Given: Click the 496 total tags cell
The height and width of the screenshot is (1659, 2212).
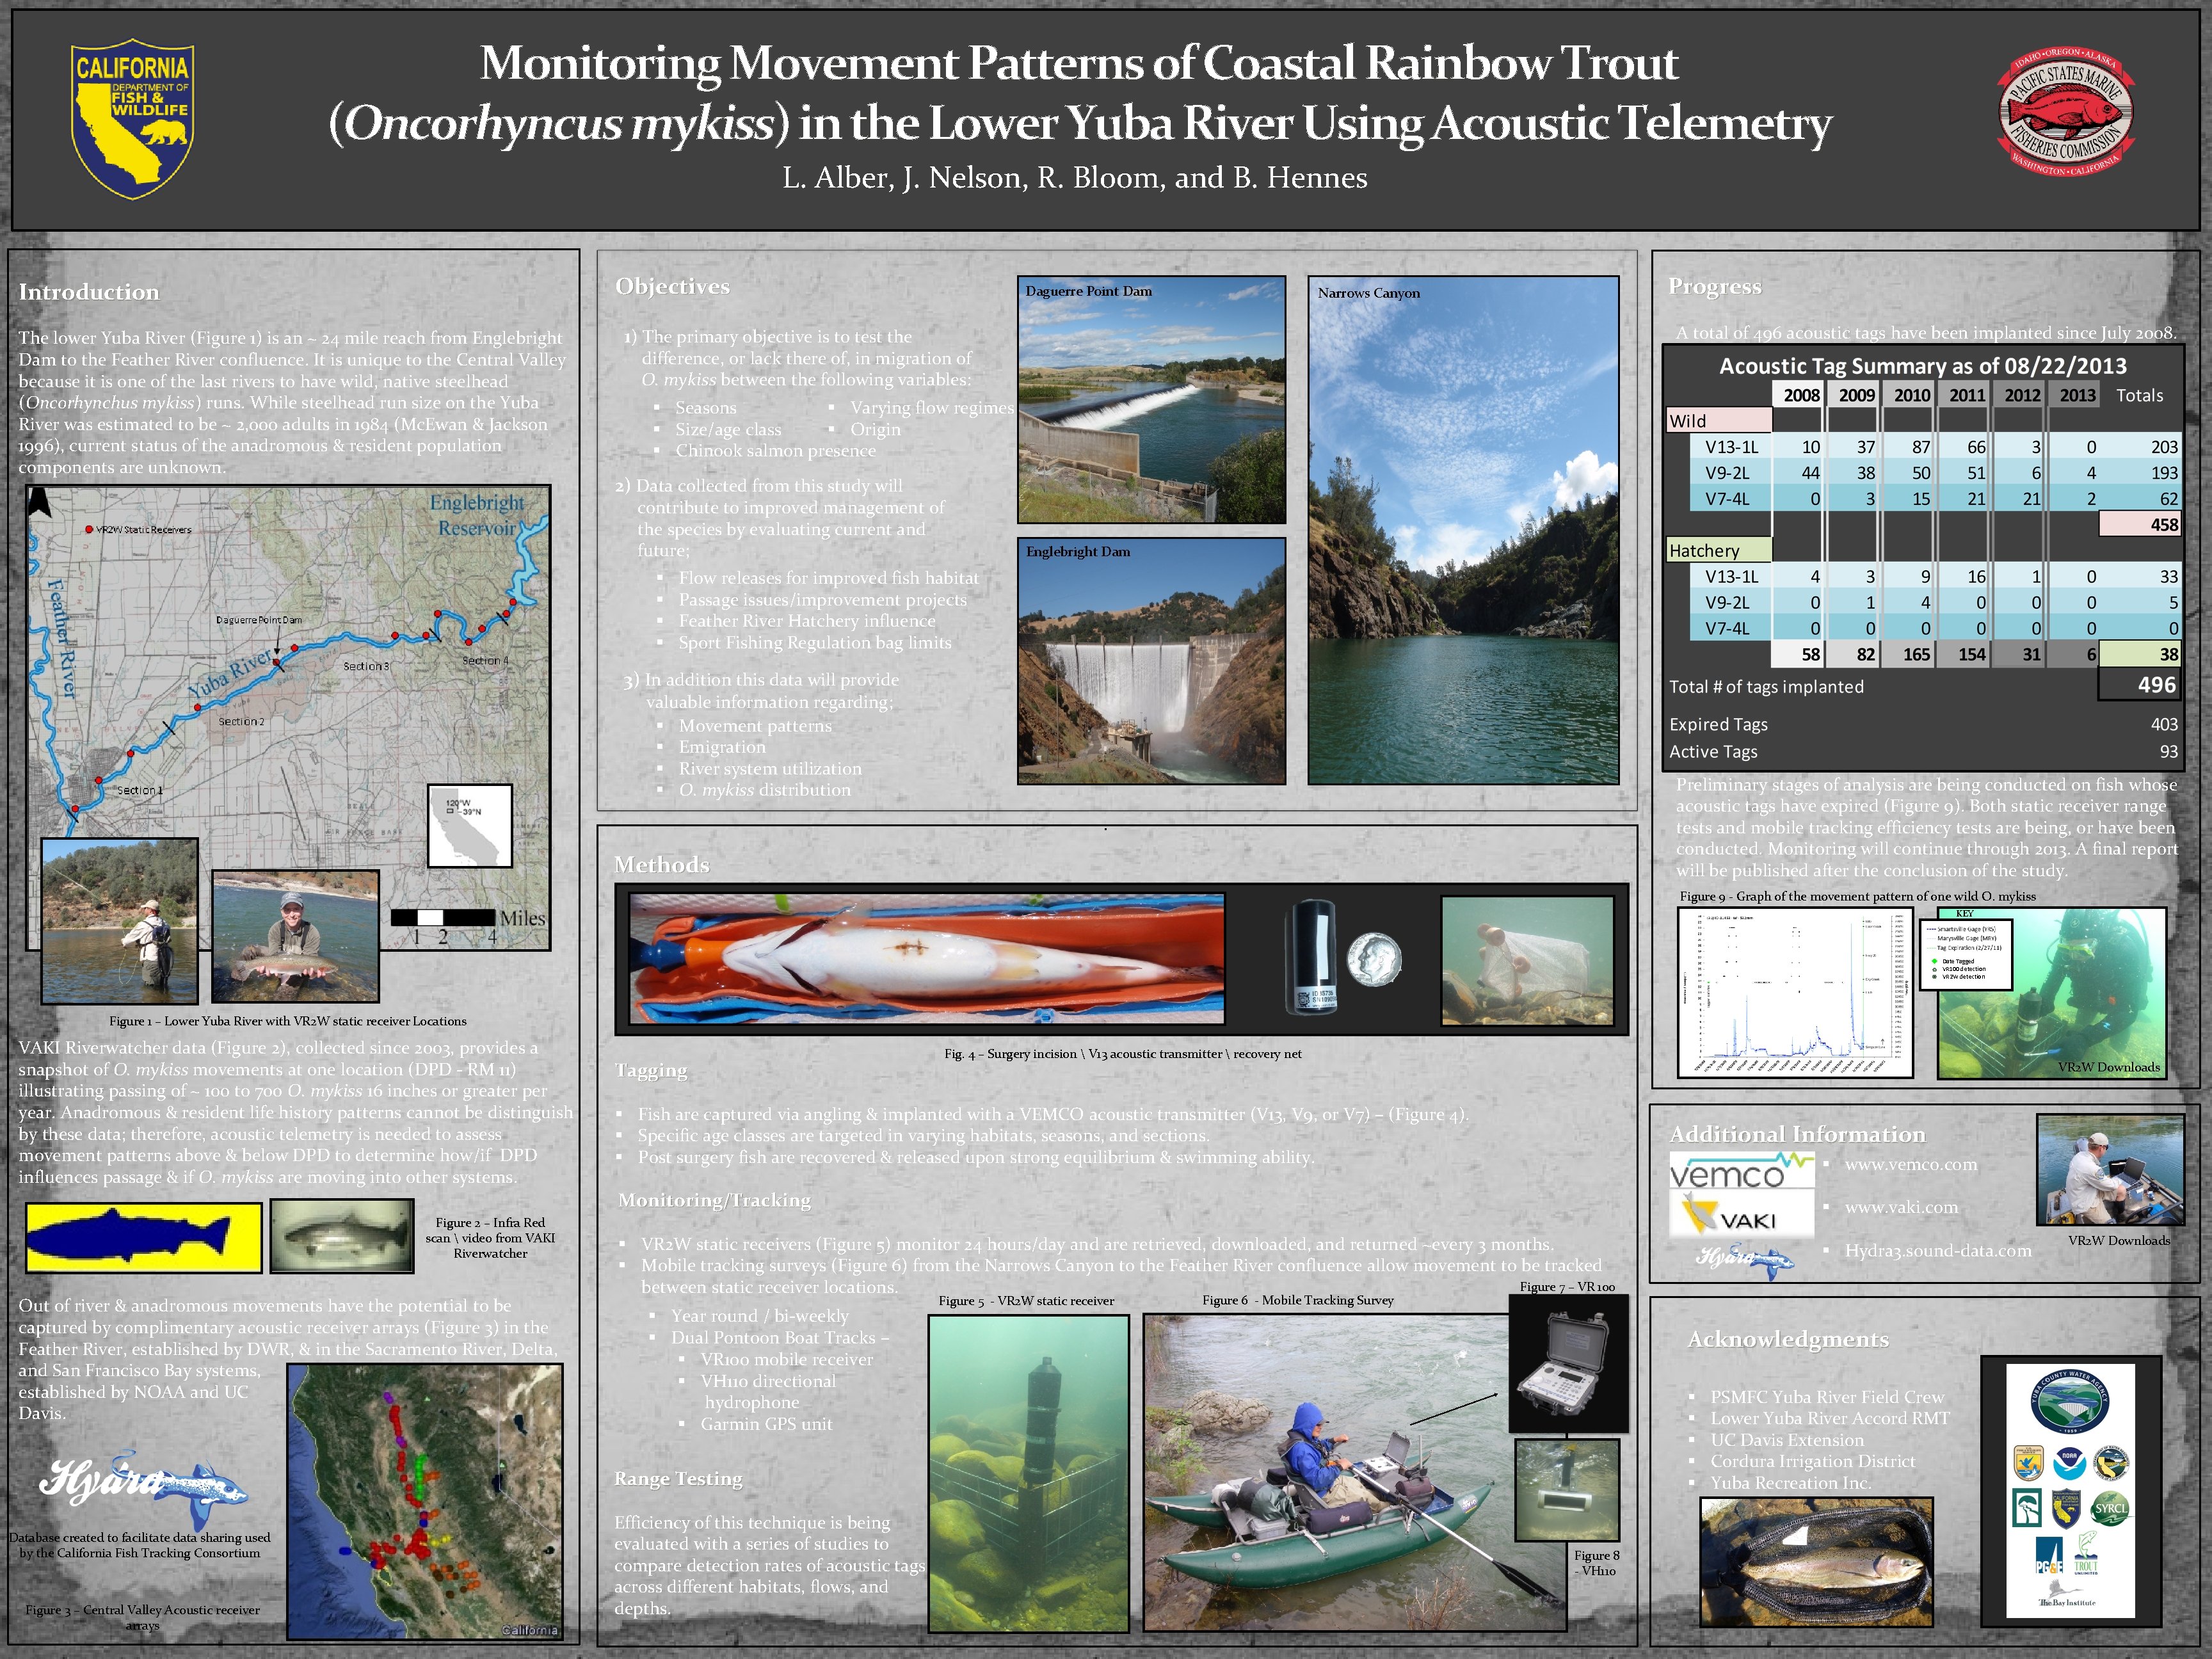Looking at the screenshot, I should [x=2140, y=685].
